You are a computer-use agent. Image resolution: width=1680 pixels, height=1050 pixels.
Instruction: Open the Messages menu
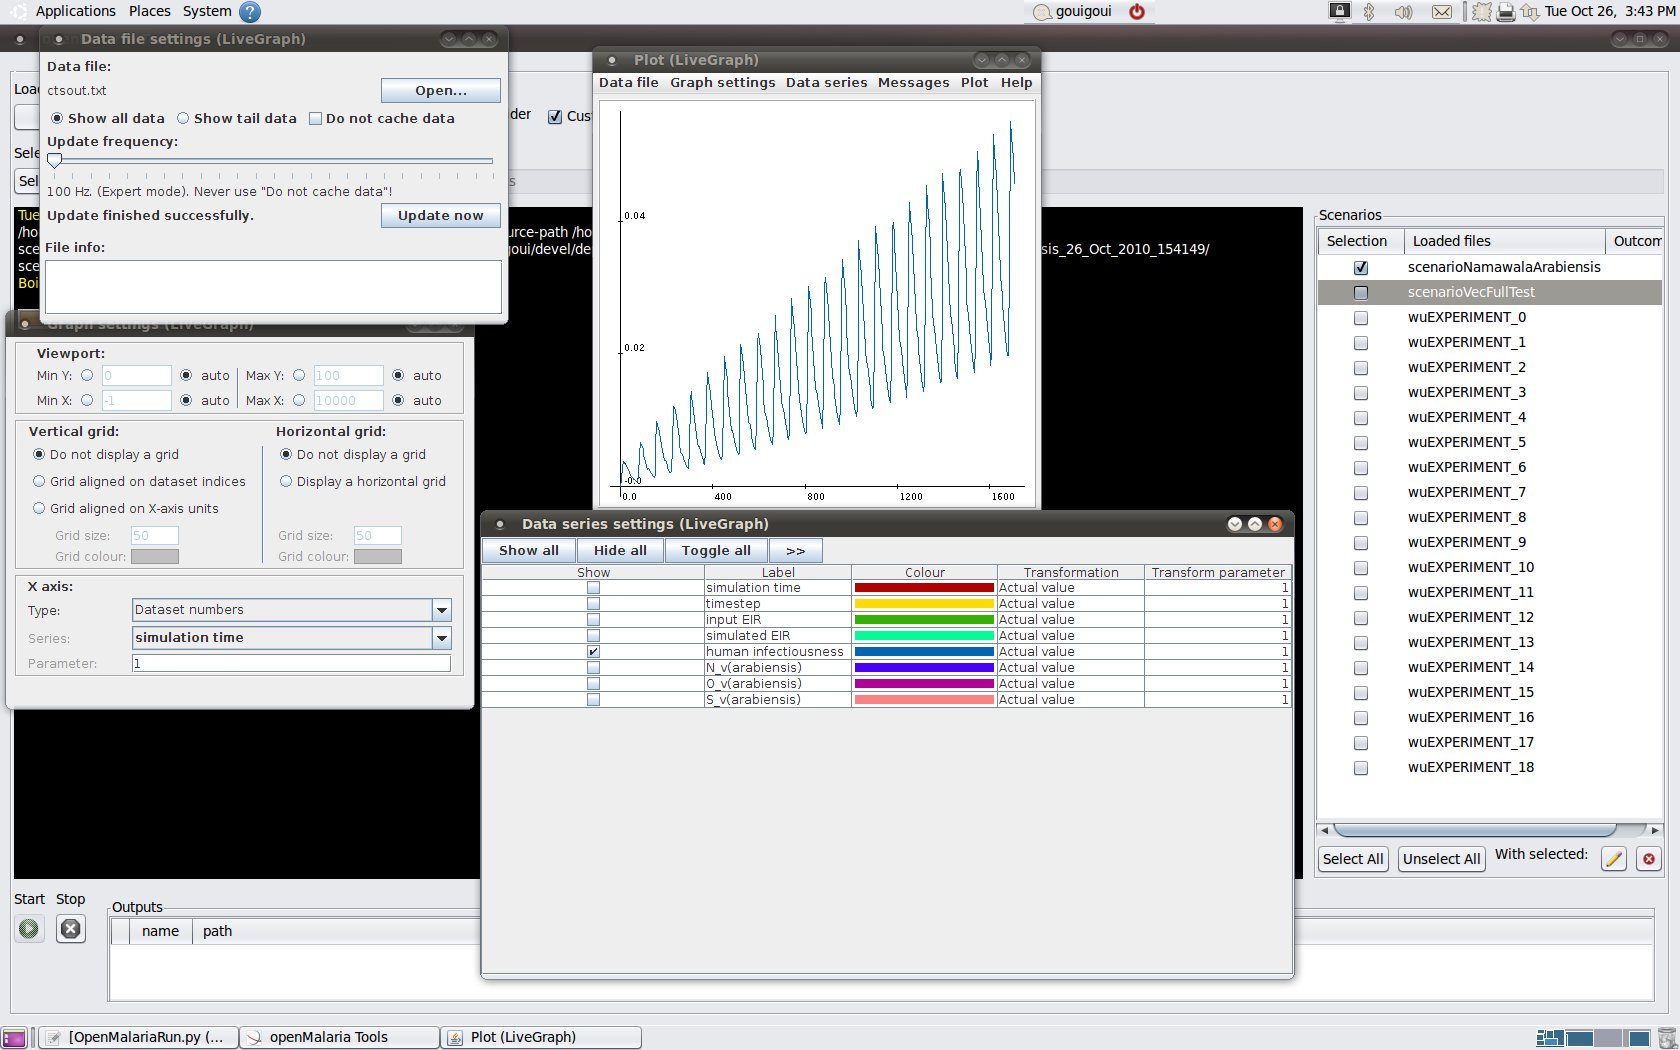[x=913, y=83]
